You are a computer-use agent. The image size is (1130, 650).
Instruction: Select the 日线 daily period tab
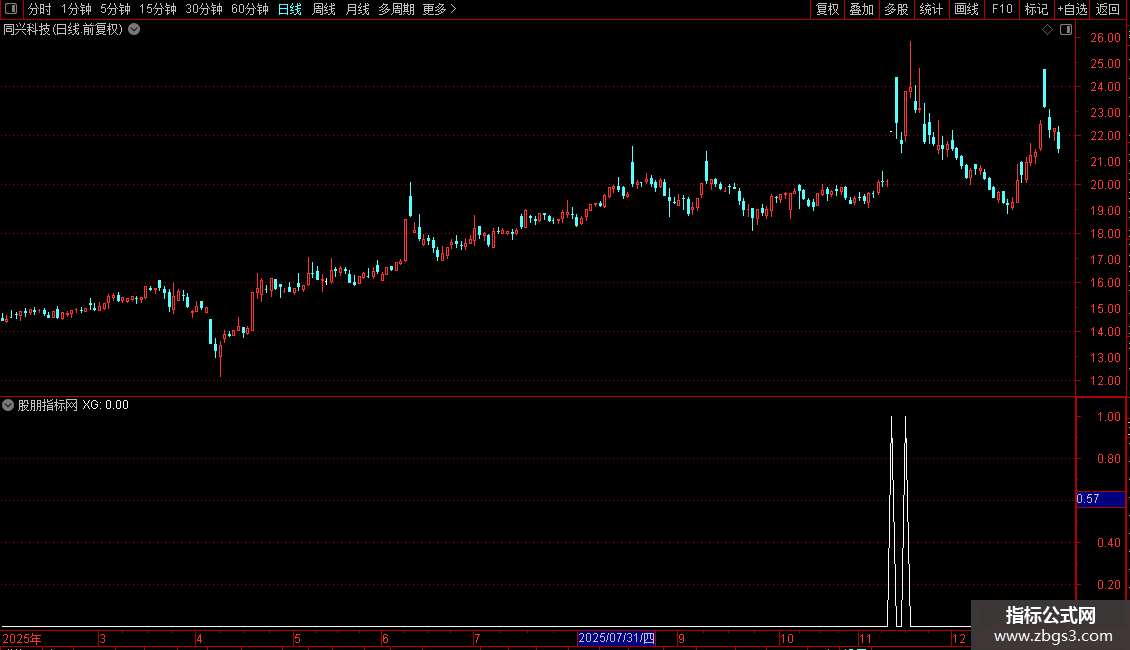coord(290,9)
